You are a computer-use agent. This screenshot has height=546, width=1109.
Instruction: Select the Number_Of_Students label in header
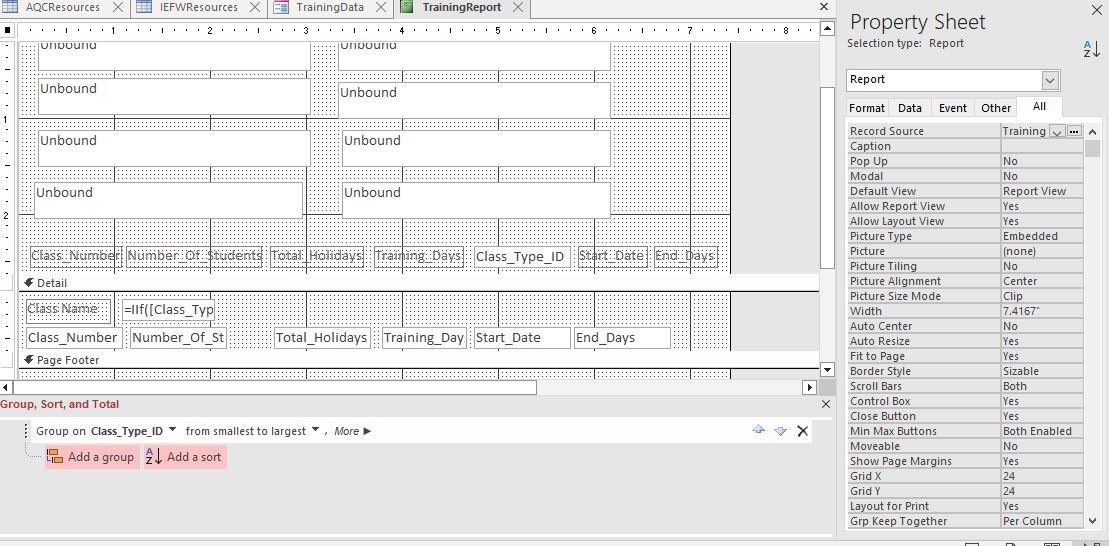[x=194, y=257]
